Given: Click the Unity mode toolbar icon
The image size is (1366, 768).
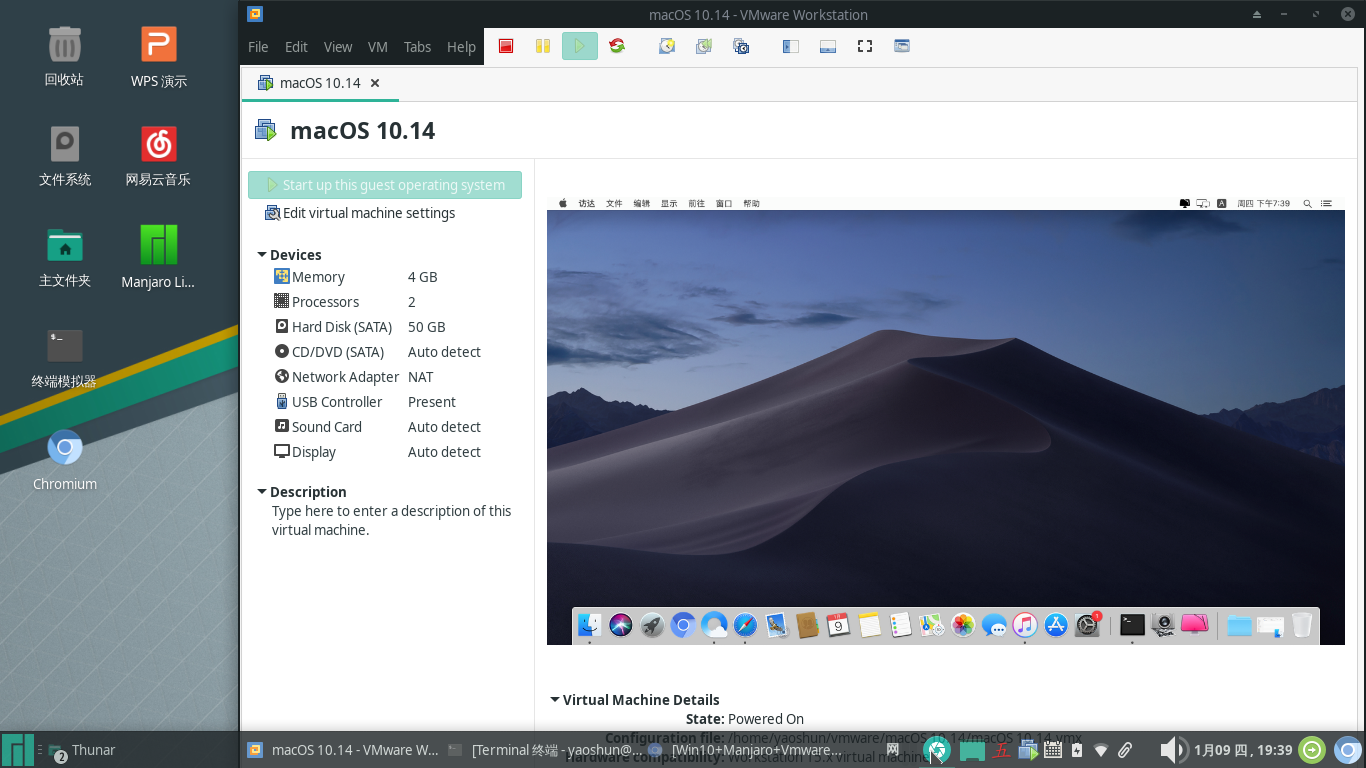Looking at the screenshot, I should pyautogui.click(x=902, y=46).
